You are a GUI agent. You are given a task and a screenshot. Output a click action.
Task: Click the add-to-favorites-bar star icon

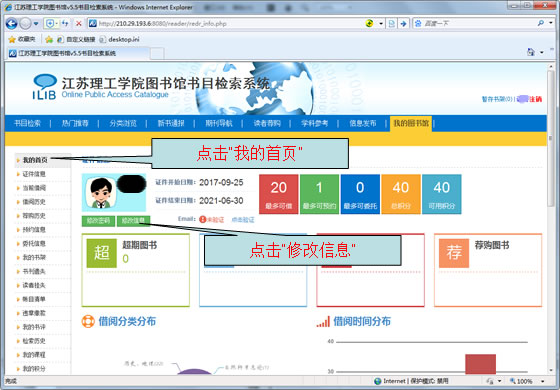[49, 39]
